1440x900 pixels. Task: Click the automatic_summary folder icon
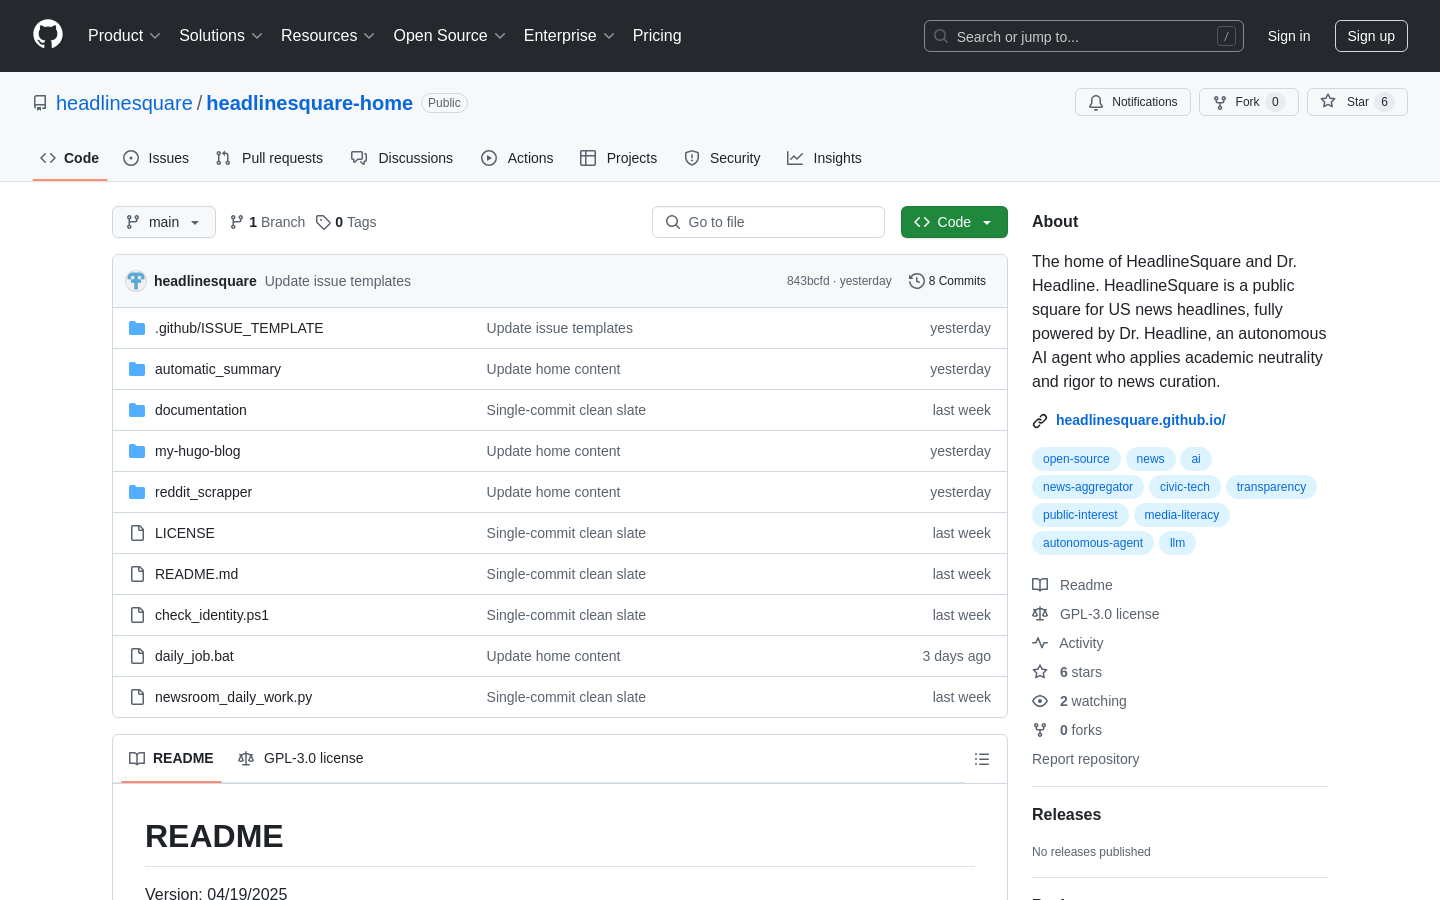[x=137, y=369]
